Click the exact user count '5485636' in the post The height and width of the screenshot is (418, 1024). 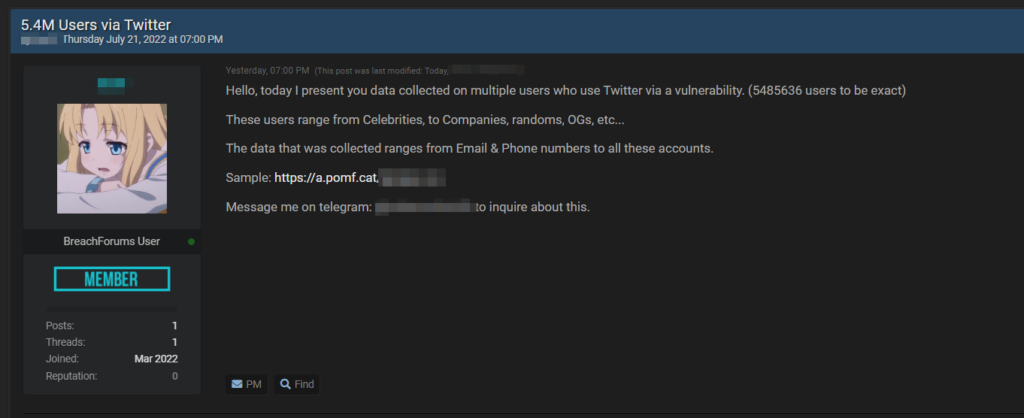[780, 91]
